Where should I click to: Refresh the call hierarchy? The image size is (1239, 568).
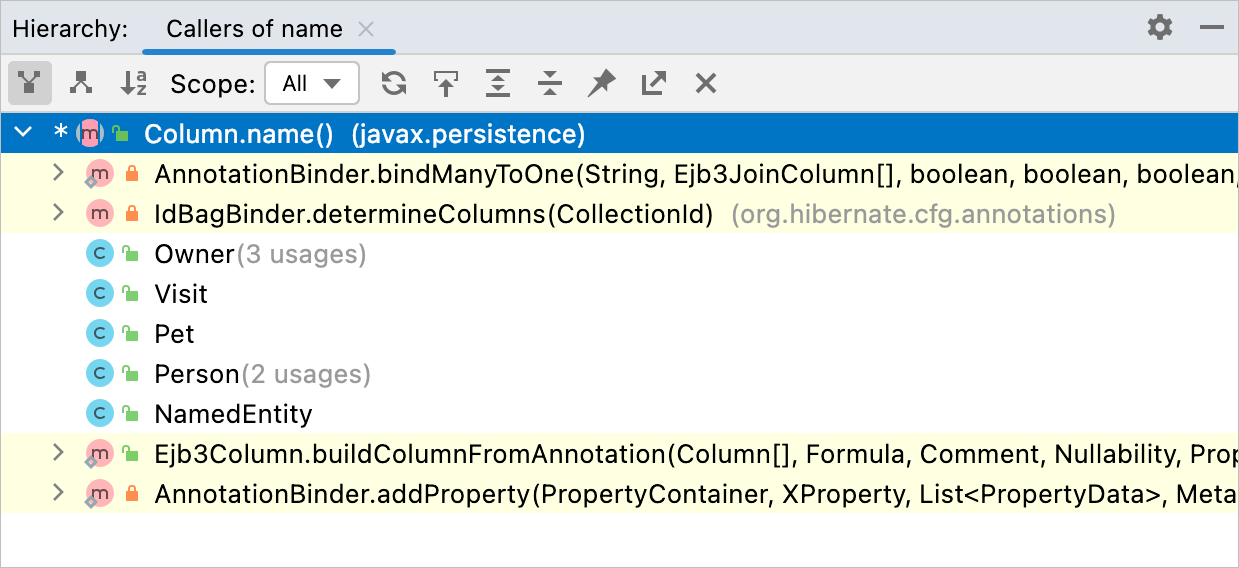[394, 84]
